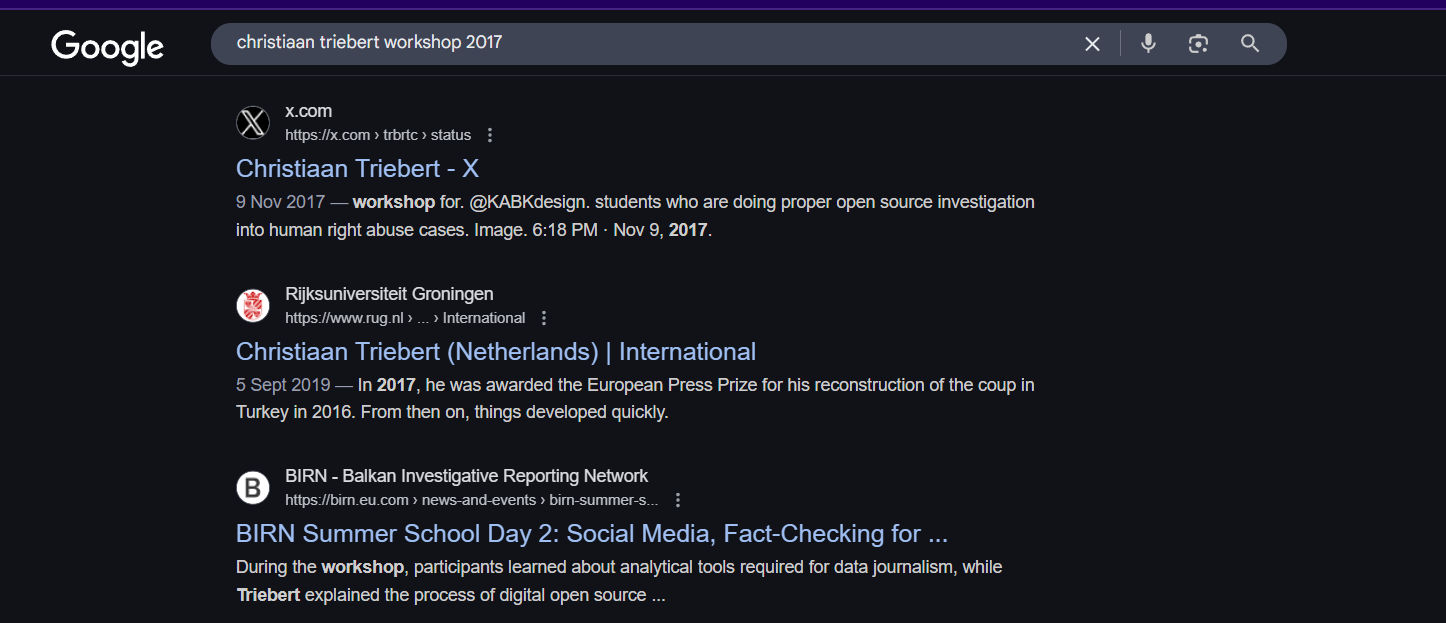Click the BIRN workshop snippet description
The image size is (1446, 623).
point(619,581)
